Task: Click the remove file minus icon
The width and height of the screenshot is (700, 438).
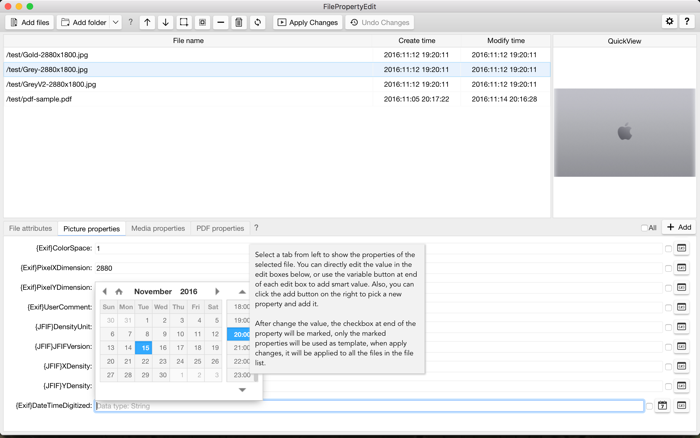Action: pos(221,22)
